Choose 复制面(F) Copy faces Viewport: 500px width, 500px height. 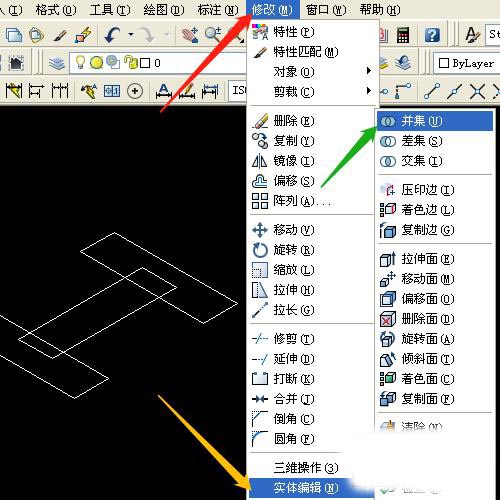click(x=435, y=399)
